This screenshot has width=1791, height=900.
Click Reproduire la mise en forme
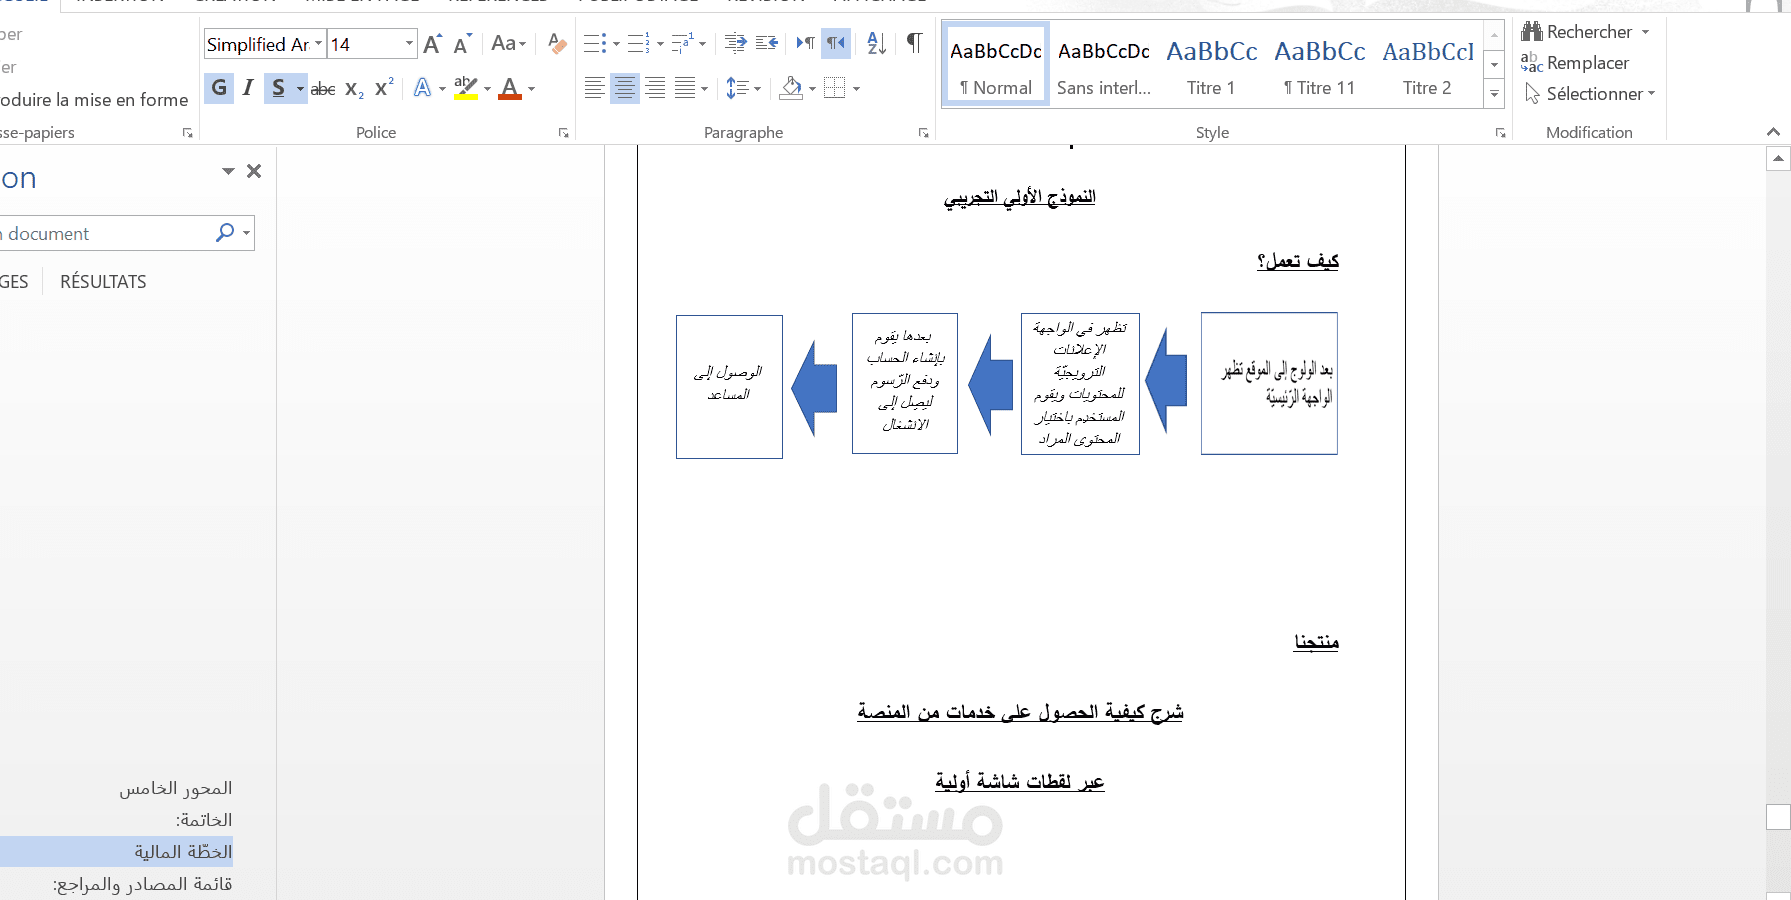click(x=94, y=100)
